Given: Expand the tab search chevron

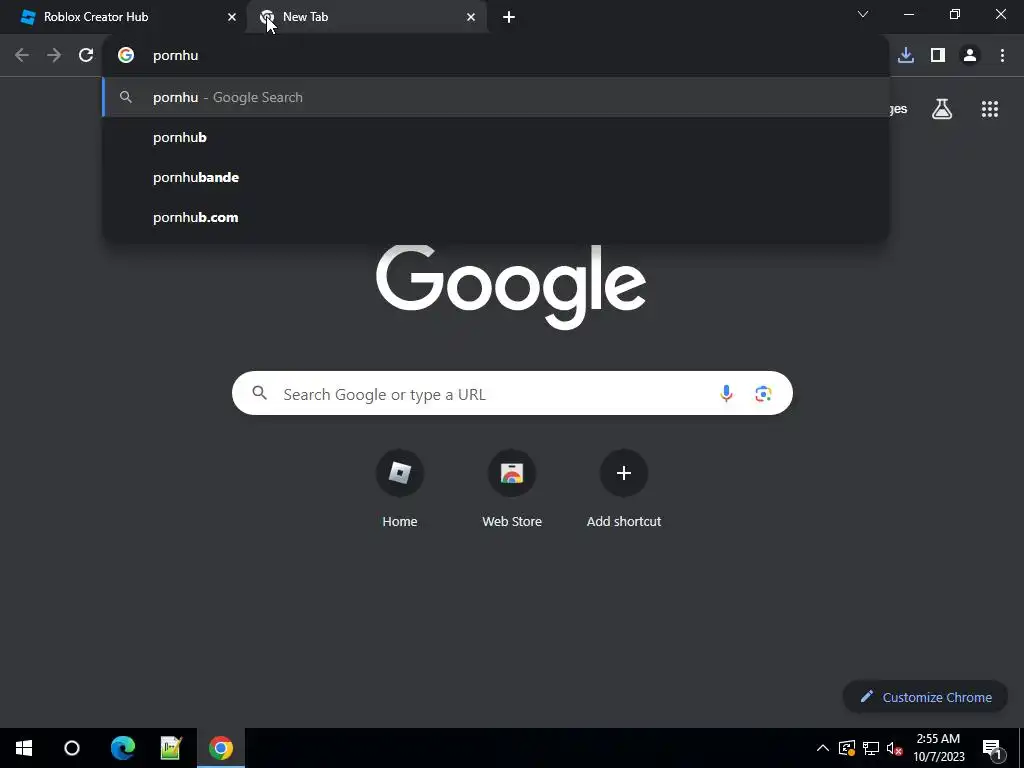Looking at the screenshot, I should click(863, 14).
